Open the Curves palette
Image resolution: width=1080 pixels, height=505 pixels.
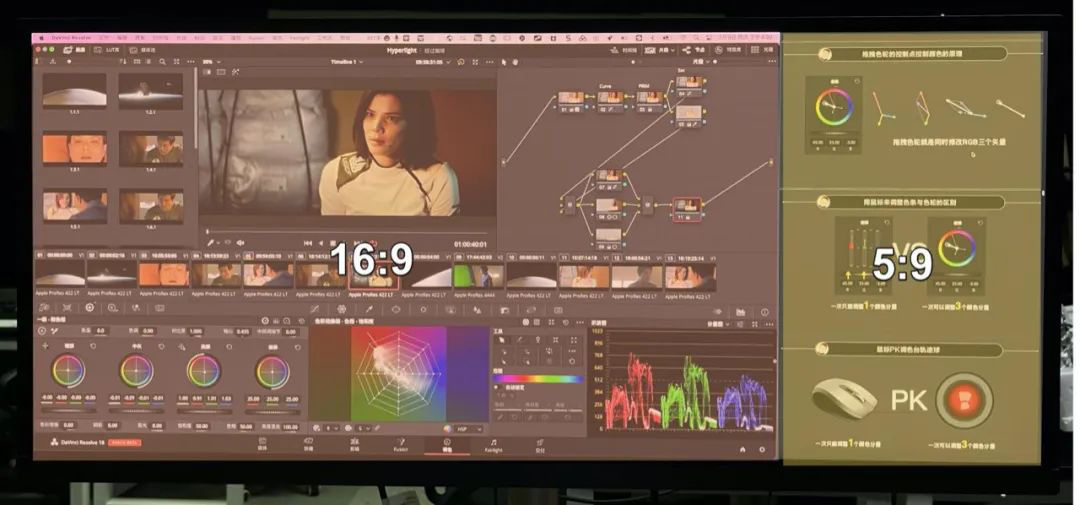tap(315, 309)
